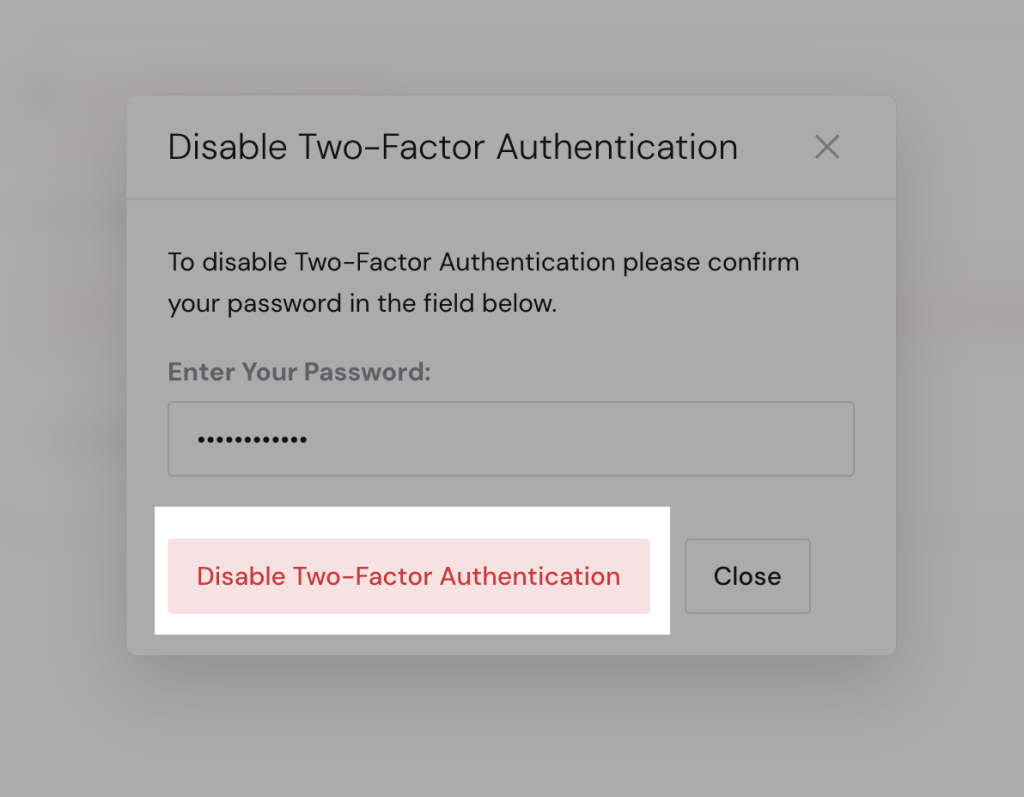1024x797 pixels.
Task: Click the dialog title "Disable Two-Factor Authentication"
Action: tap(452, 147)
